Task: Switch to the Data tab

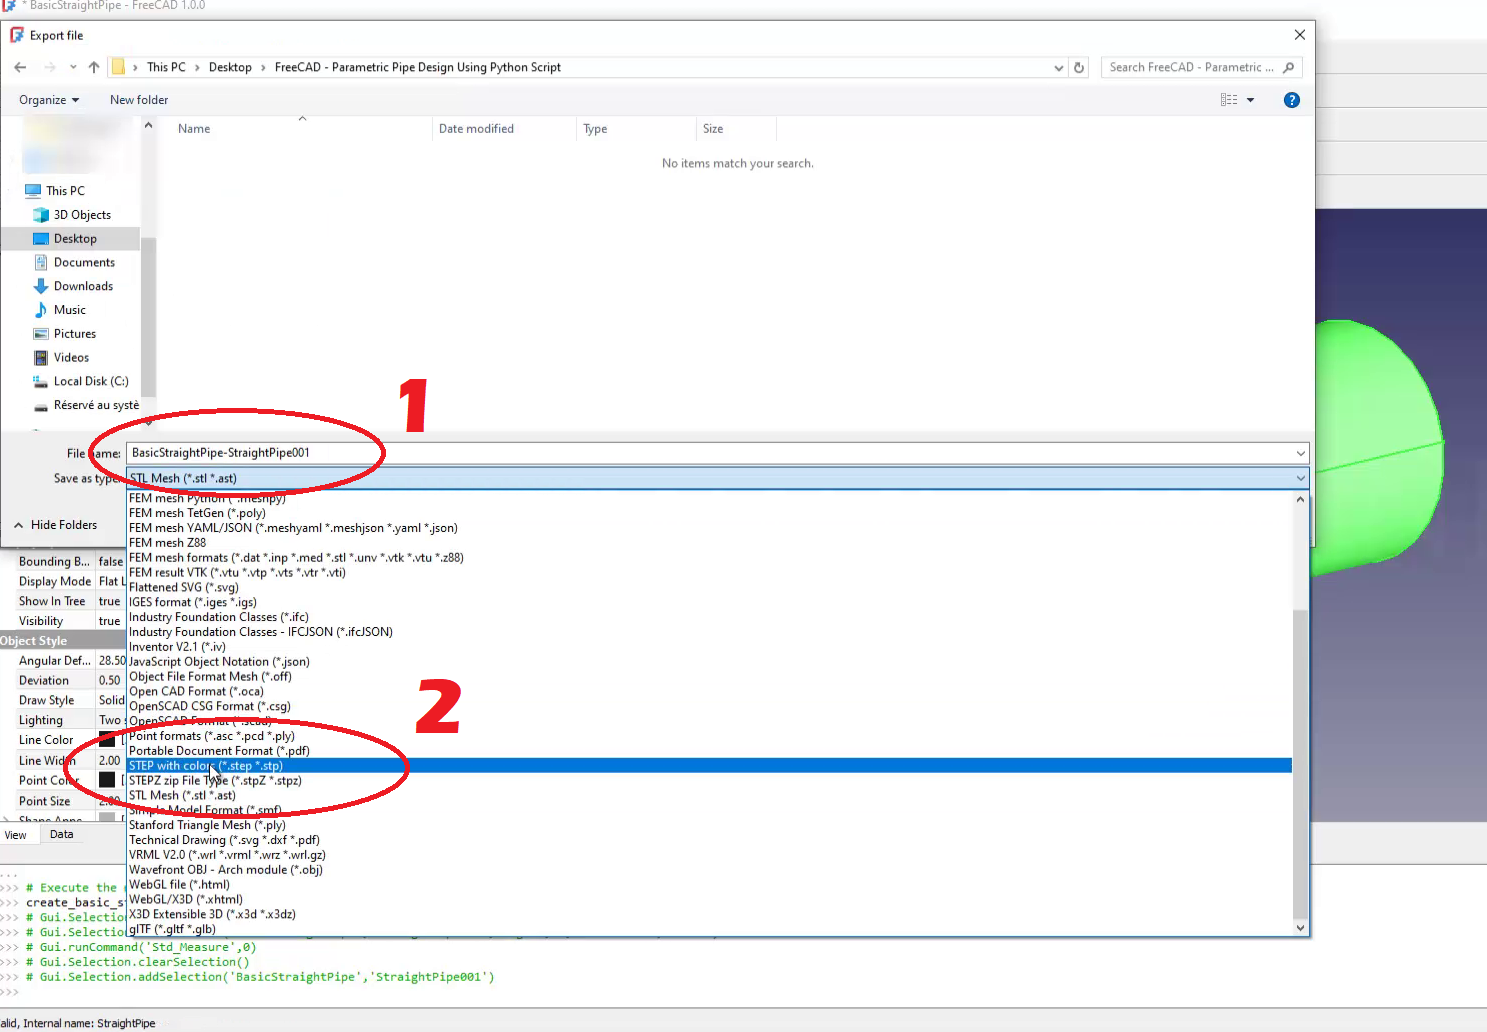Action: tap(62, 834)
